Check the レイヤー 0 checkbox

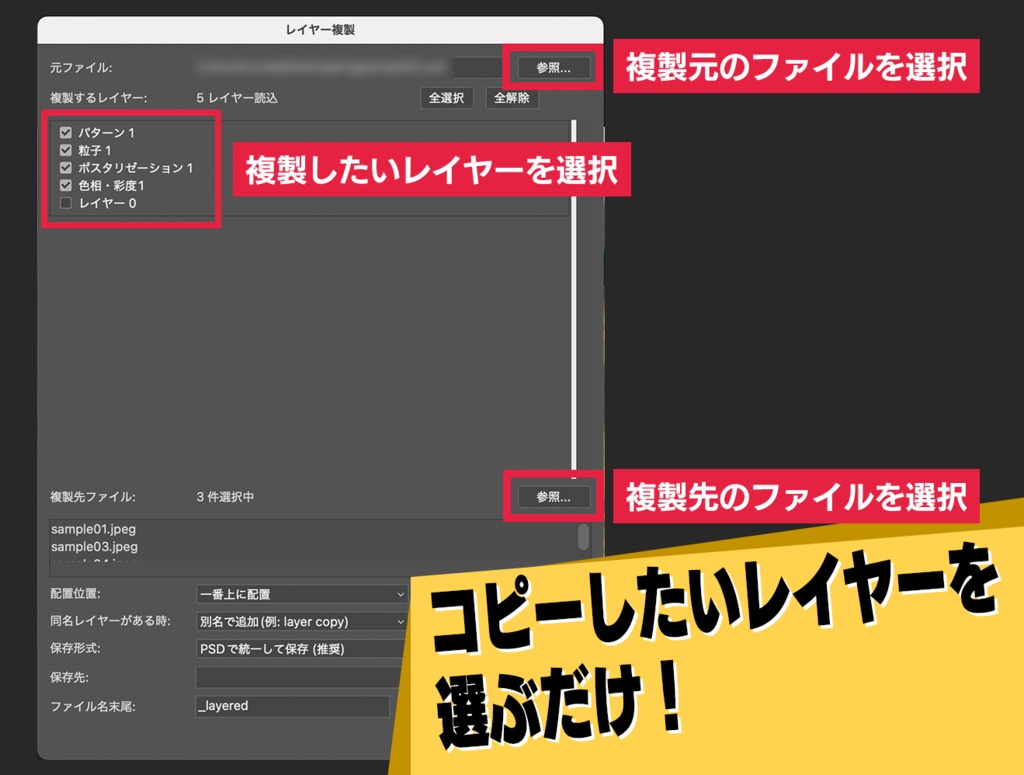coord(65,203)
